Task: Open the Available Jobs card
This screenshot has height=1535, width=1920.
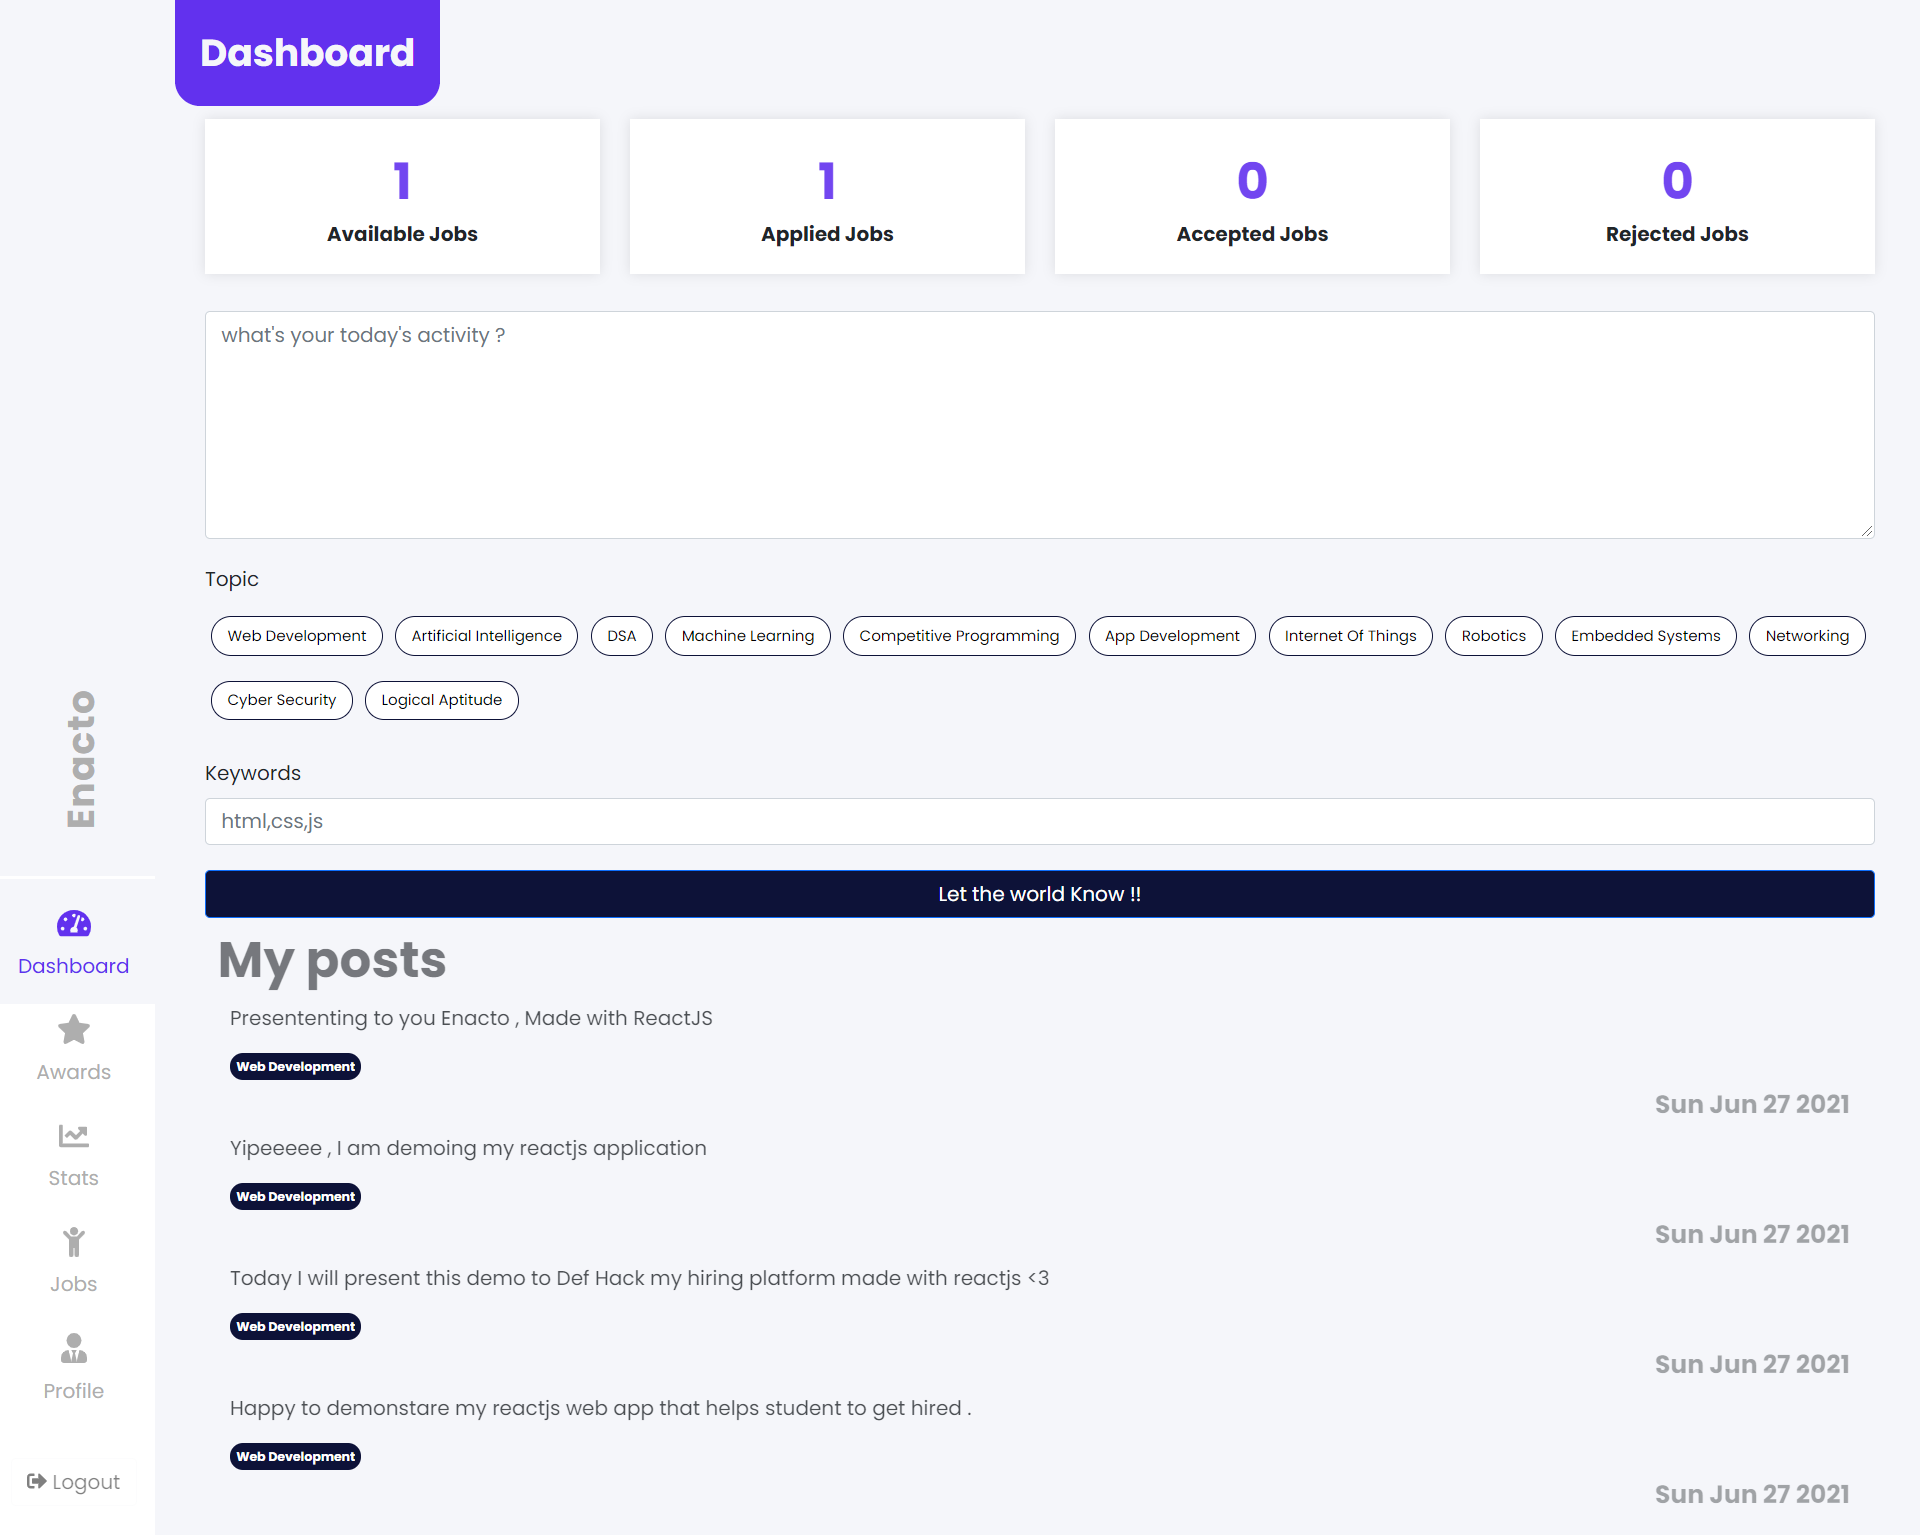Action: [x=402, y=197]
